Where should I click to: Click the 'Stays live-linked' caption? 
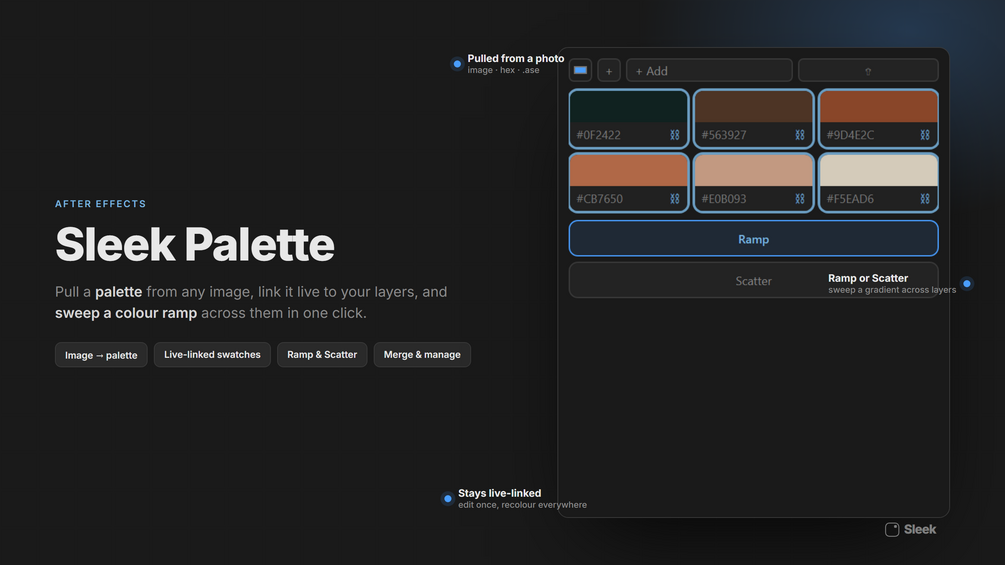click(x=499, y=493)
